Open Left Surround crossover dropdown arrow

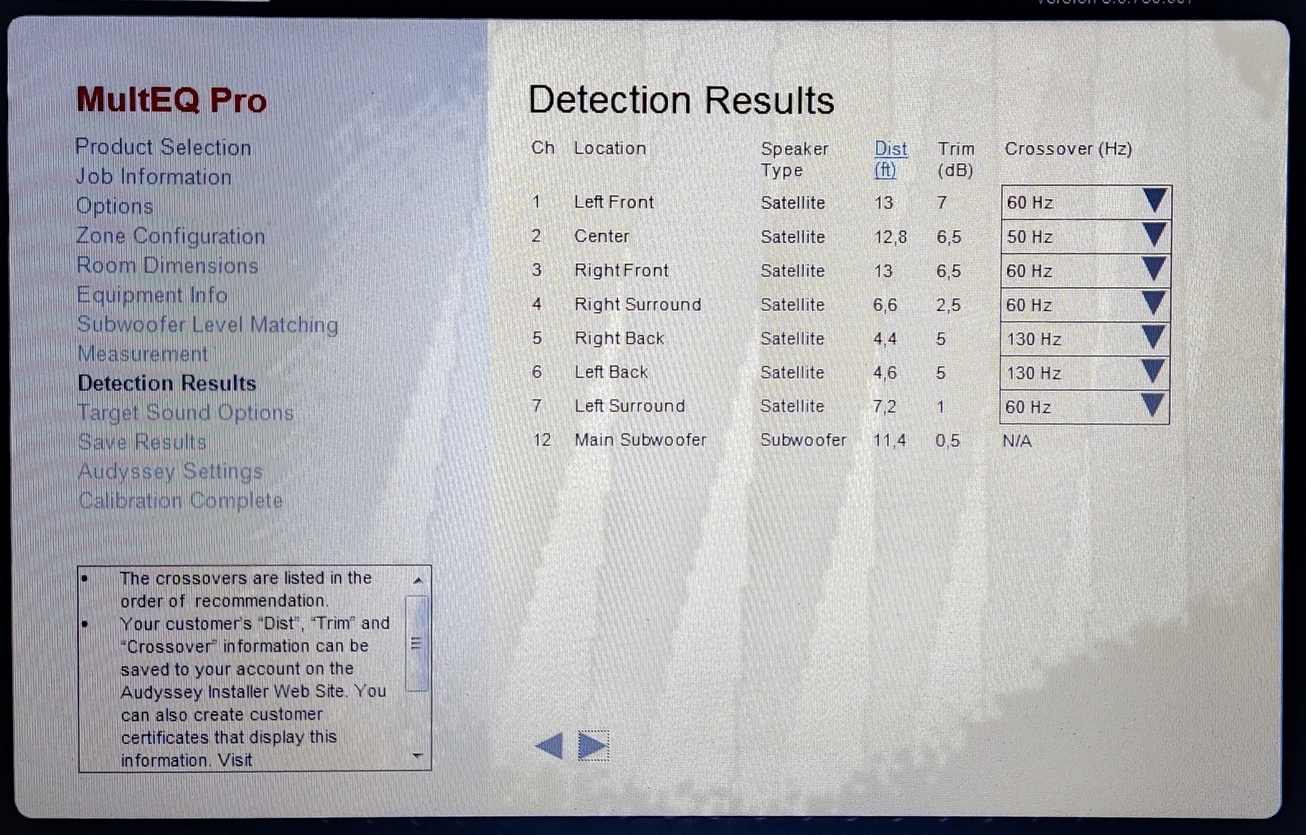click(1154, 406)
